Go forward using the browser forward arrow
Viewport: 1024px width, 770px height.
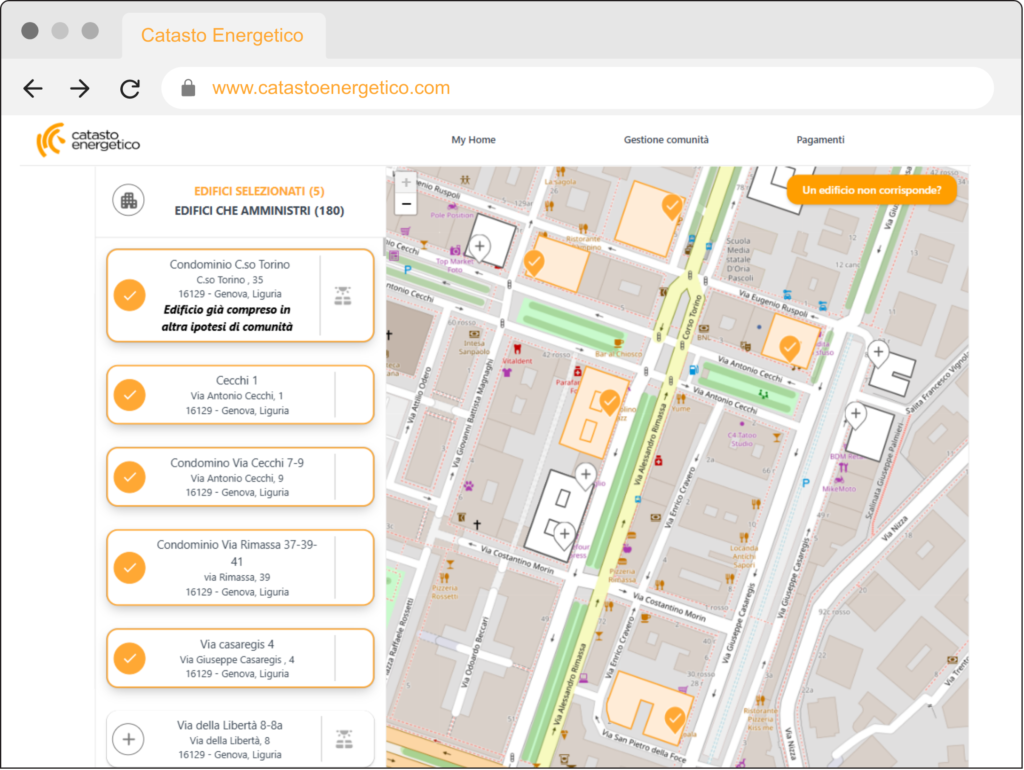80,89
